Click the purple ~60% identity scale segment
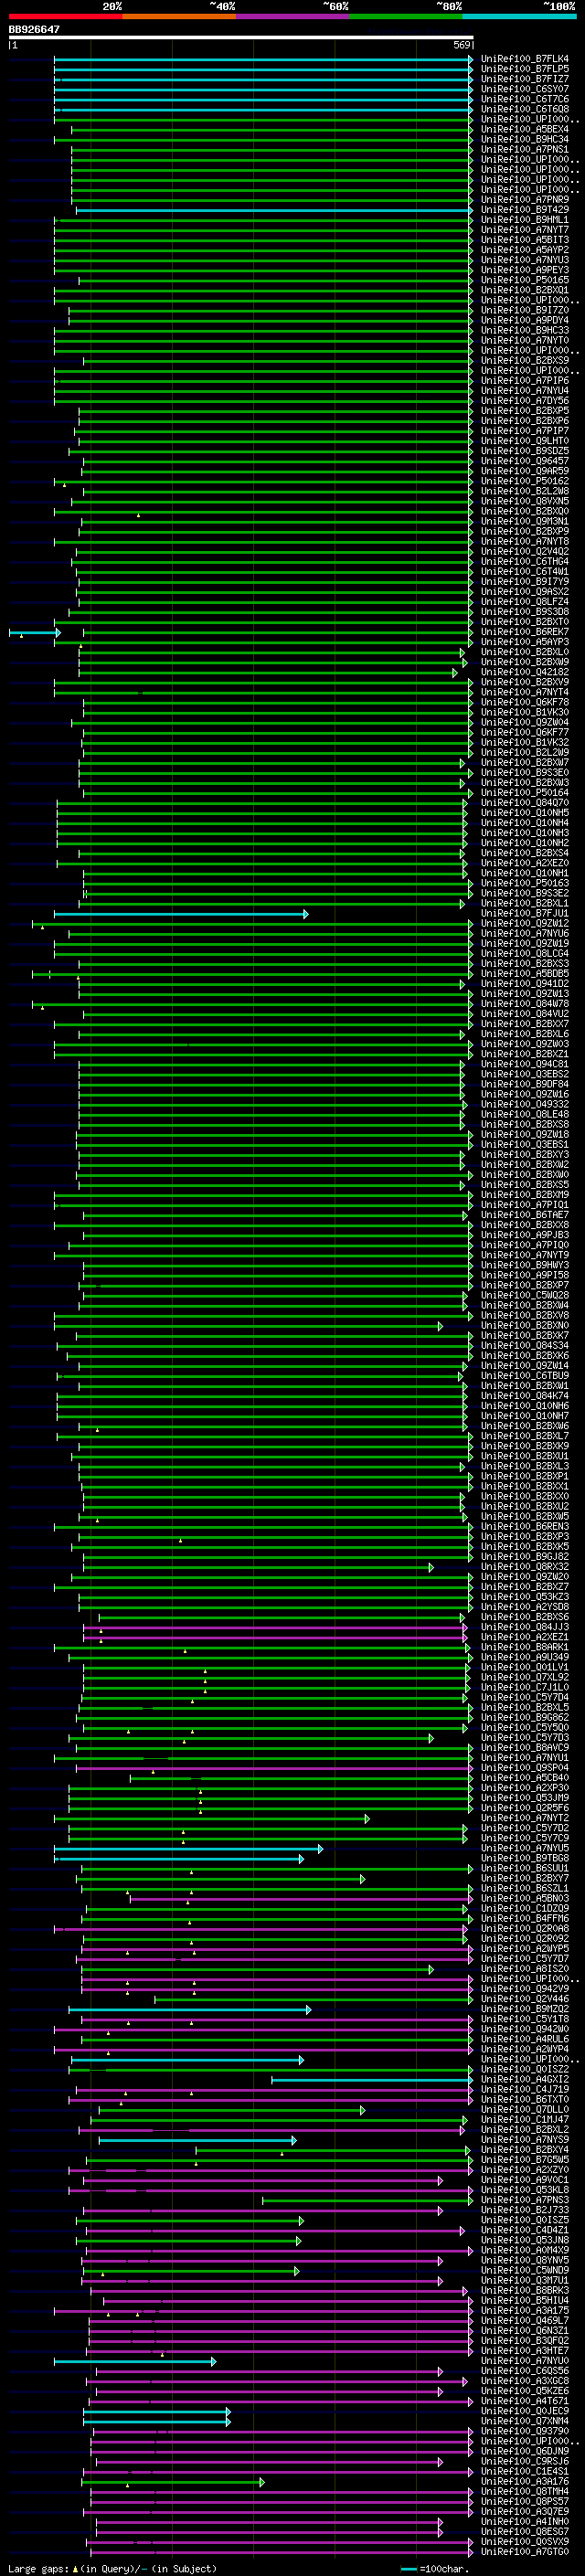 point(293,17)
